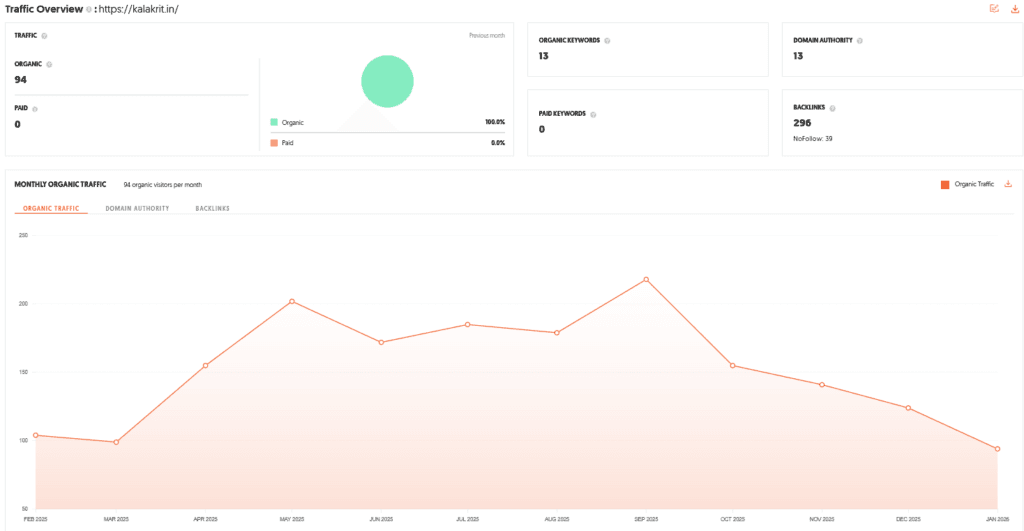The height and width of the screenshot is (531, 1024).
Task: Click the JUL 2025 data point
Action: coord(468,325)
